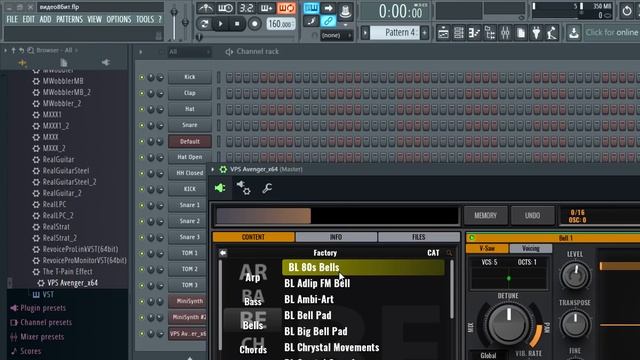Viewport: 640px width, 360px height.
Task: Stop playback with the stop button
Action: tap(237, 24)
